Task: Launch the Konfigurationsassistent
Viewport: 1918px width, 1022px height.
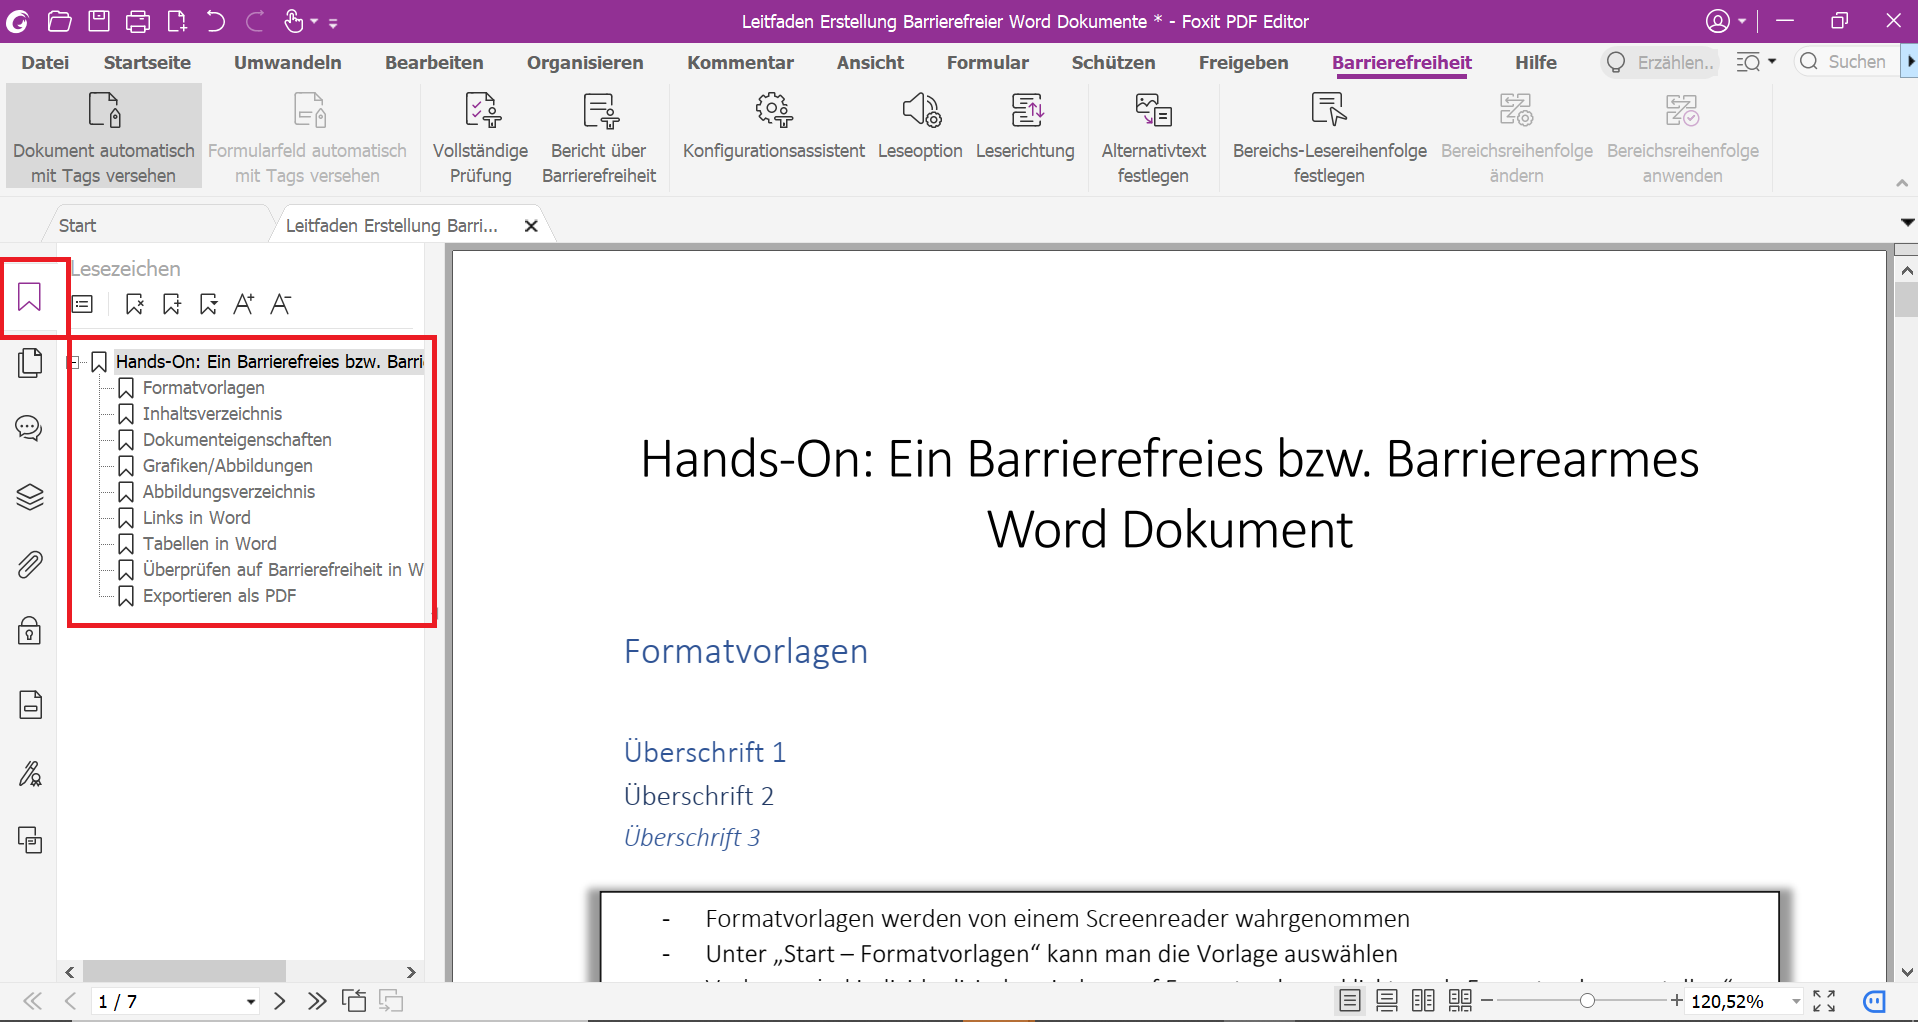Action: (773, 135)
